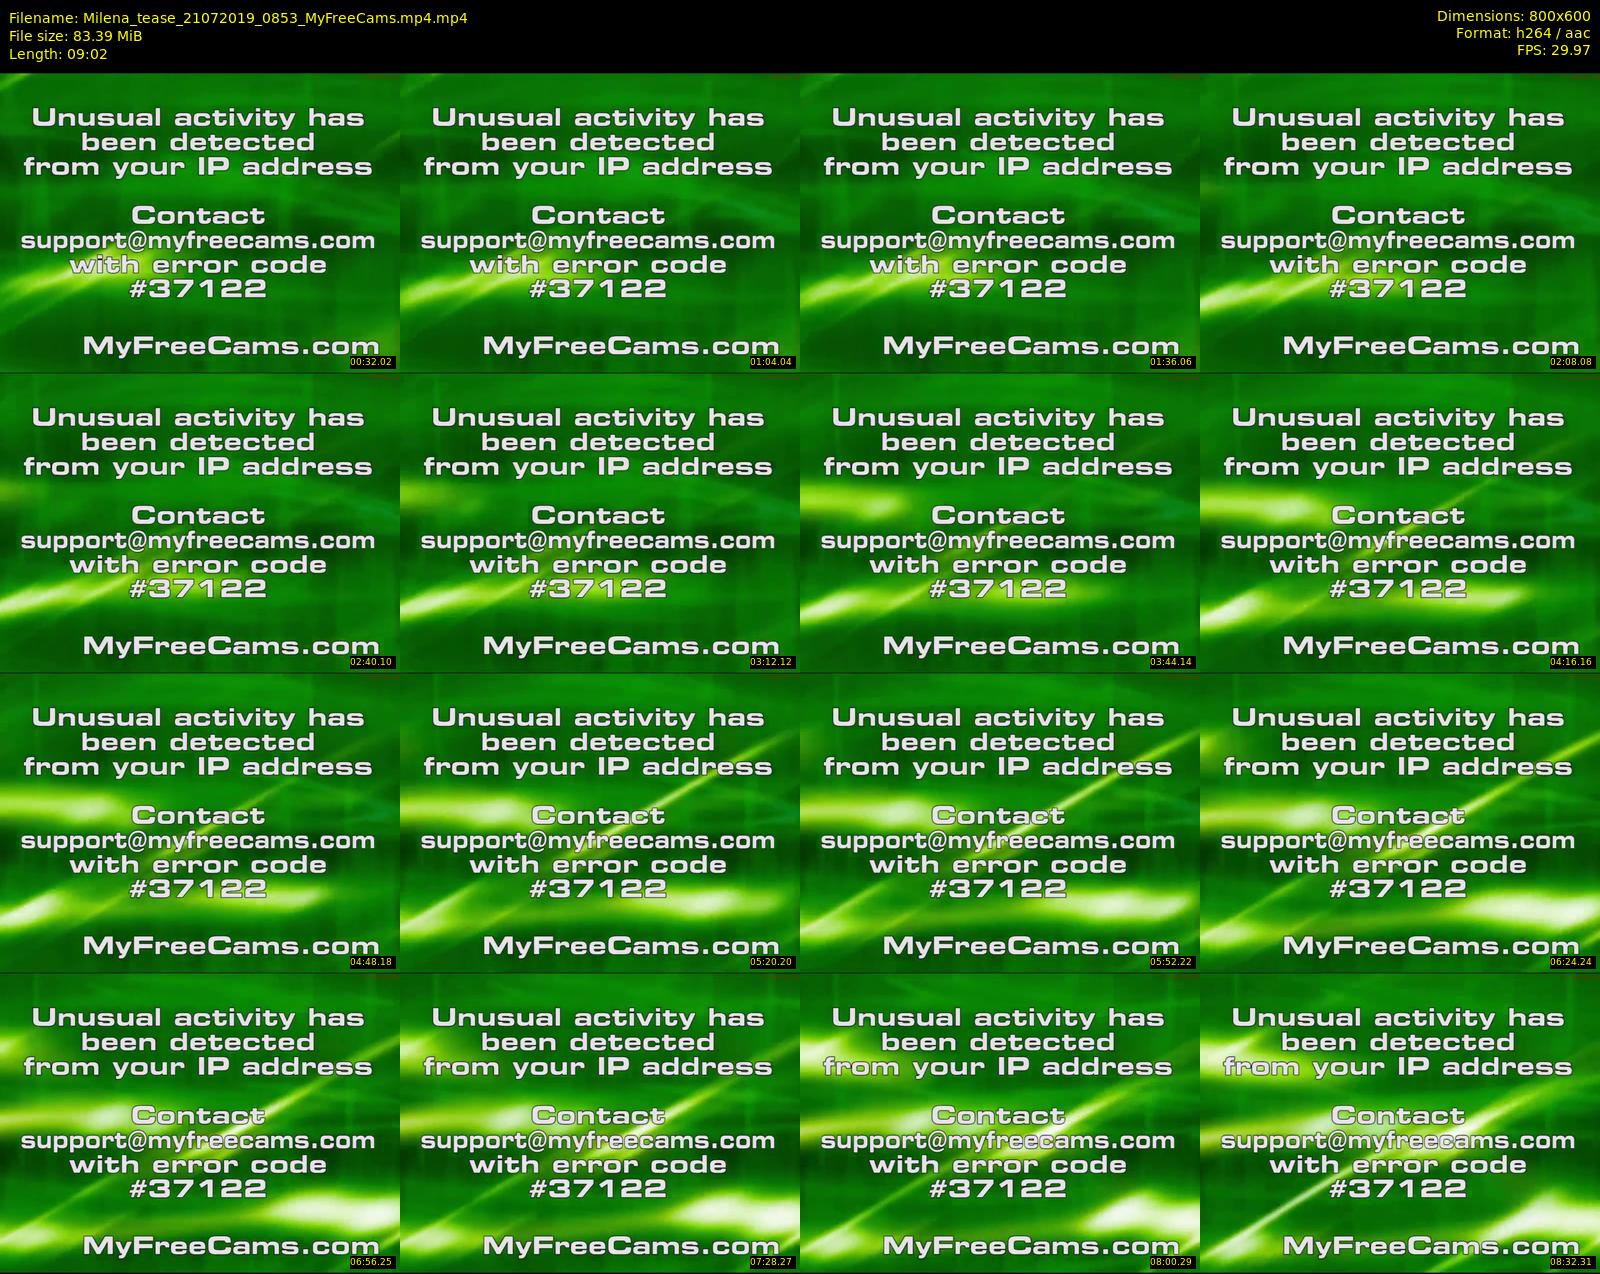Viewport: 1600px width, 1274px height.
Task: Click the thumbnail marked 03:12.12
Action: click(599, 522)
